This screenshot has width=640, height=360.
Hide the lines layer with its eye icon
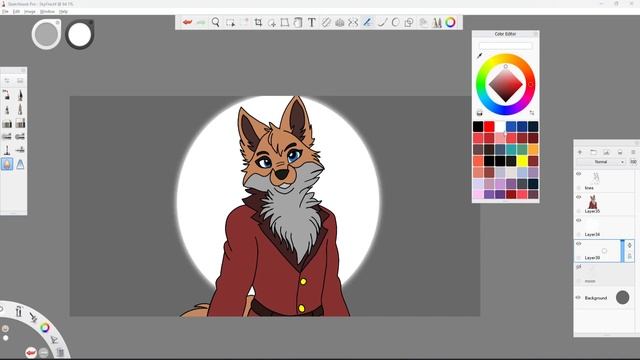tap(578, 174)
